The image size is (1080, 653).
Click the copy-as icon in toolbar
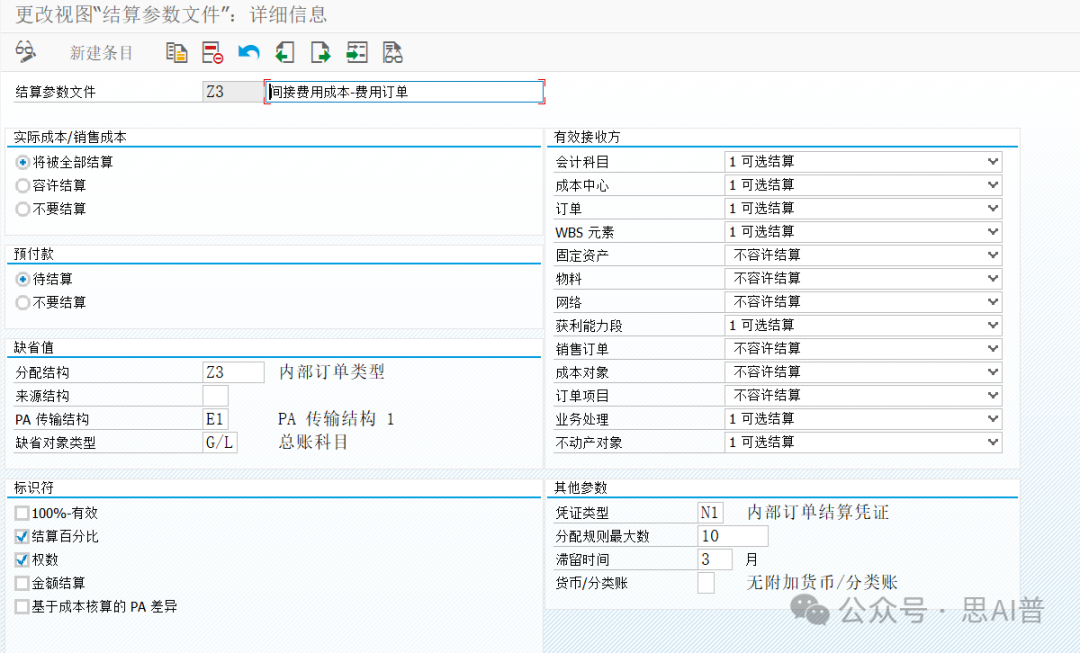point(176,52)
